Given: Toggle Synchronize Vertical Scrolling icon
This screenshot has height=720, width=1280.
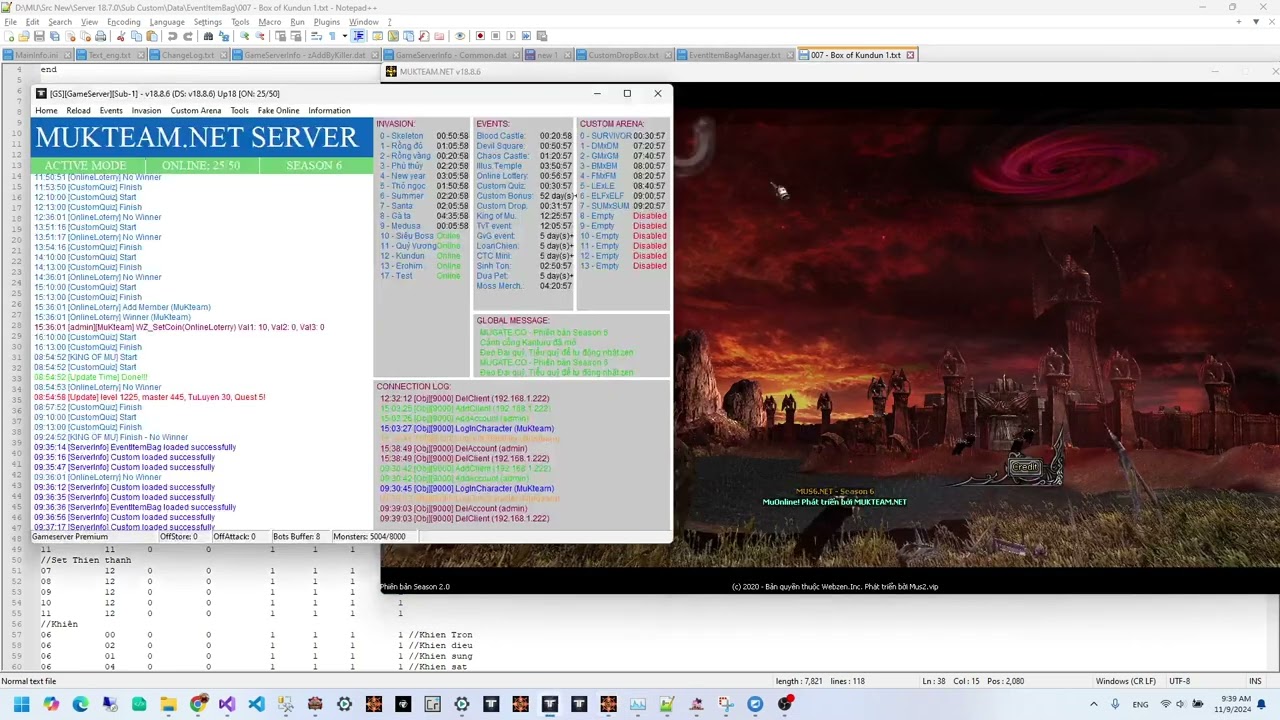Looking at the screenshot, I should pyautogui.click(x=281, y=36).
